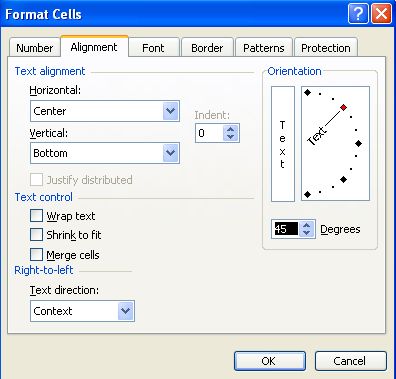Click the red 45-degree orientation marker
This screenshot has height=379, width=396.
coord(343,107)
